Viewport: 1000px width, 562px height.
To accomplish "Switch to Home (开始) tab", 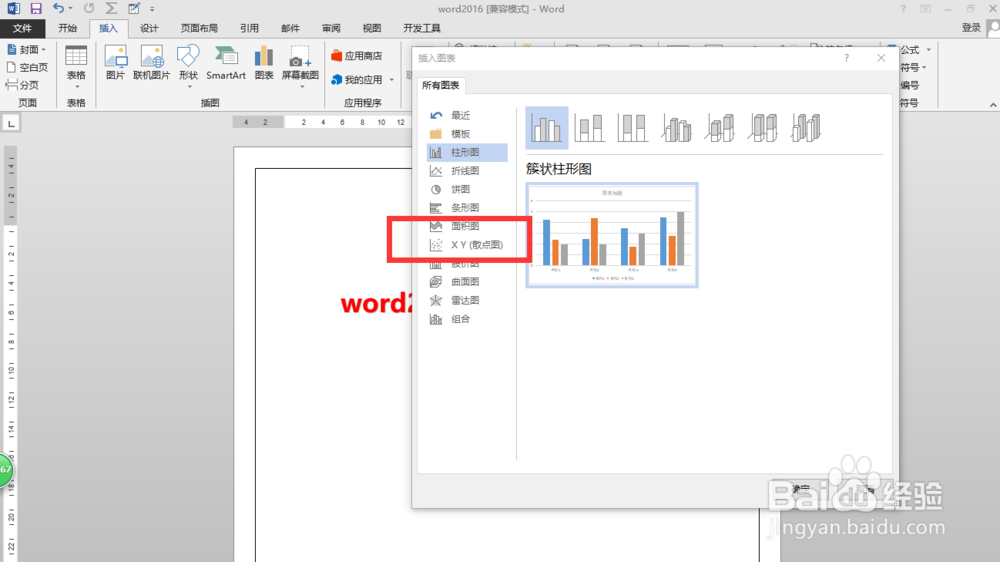I will pyautogui.click(x=68, y=28).
